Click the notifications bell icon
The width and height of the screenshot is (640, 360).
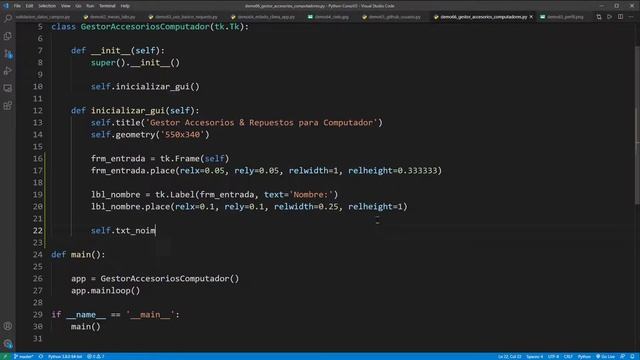click(632, 356)
